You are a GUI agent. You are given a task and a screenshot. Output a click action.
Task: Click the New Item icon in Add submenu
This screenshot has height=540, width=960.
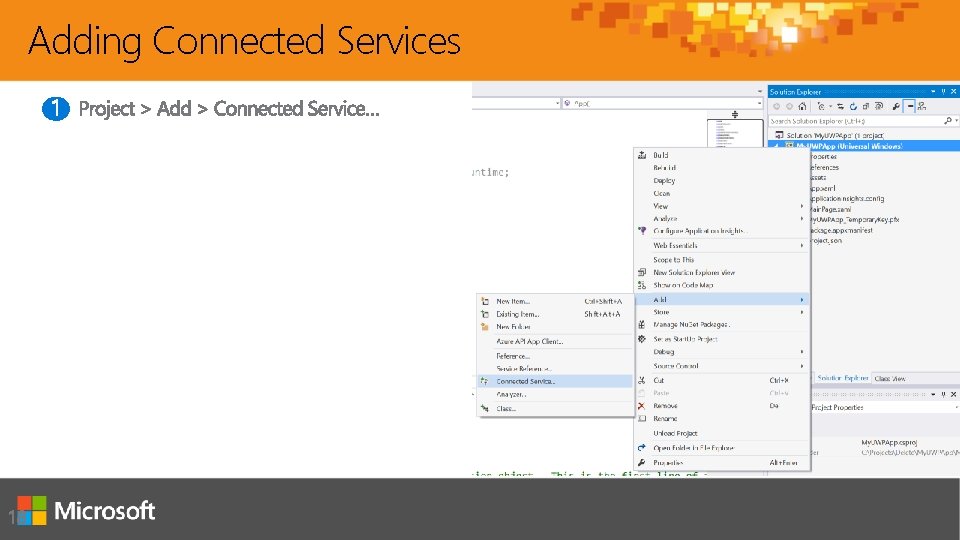[x=485, y=301]
